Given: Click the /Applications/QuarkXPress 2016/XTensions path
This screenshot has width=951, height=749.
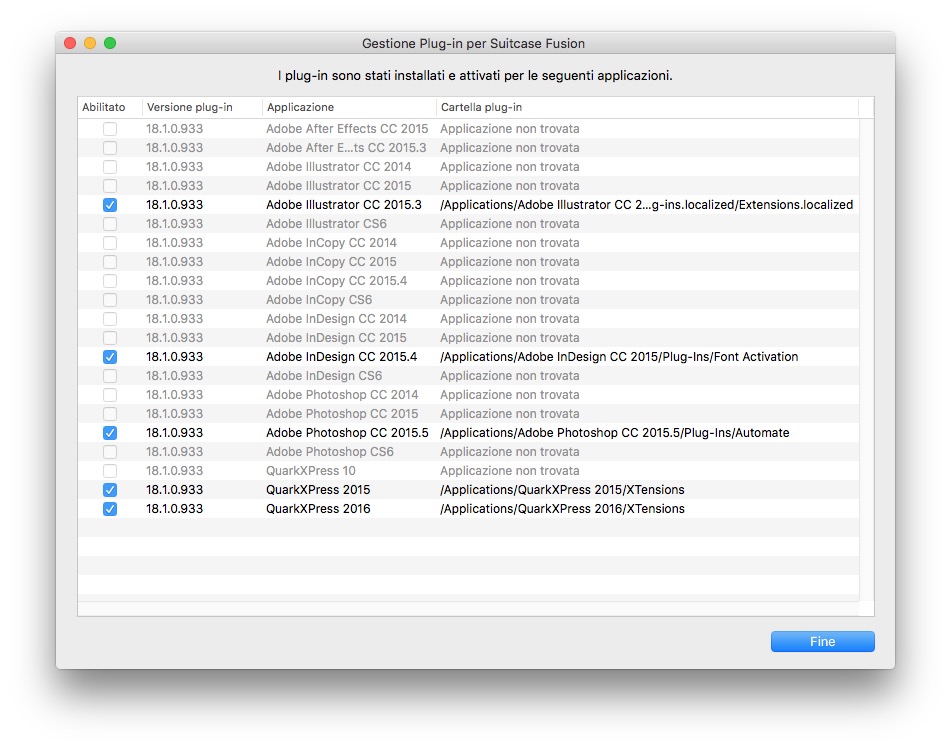Looking at the screenshot, I should click(562, 509).
